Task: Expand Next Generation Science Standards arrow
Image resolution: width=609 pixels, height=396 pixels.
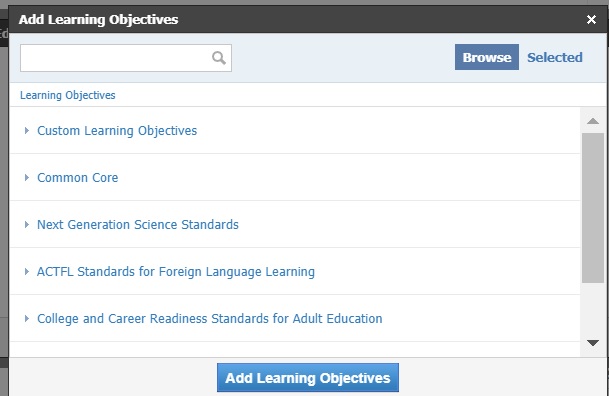Action: coord(27,224)
